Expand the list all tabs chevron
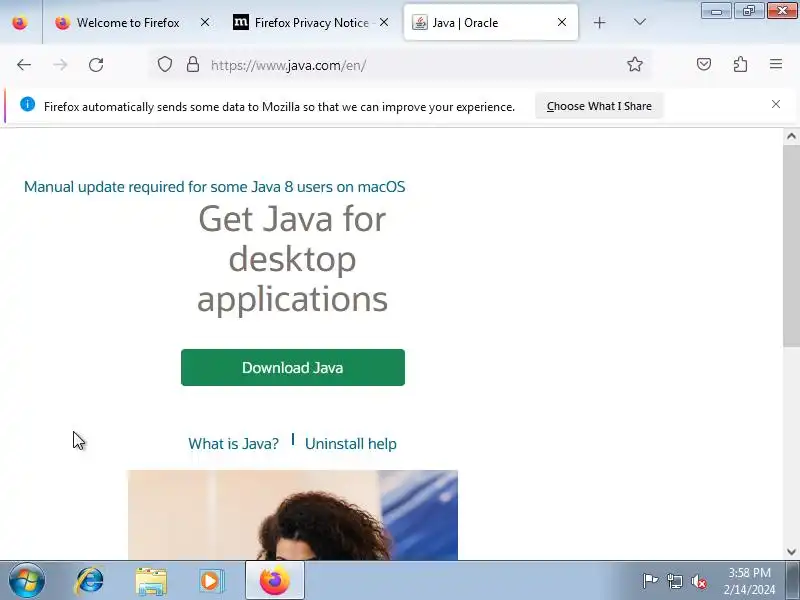800x600 pixels. (x=639, y=22)
